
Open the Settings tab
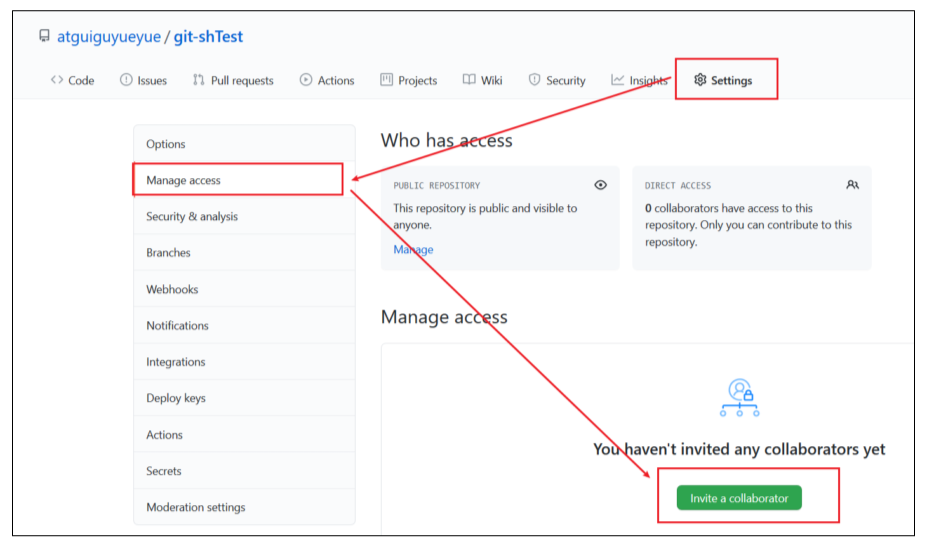click(723, 80)
